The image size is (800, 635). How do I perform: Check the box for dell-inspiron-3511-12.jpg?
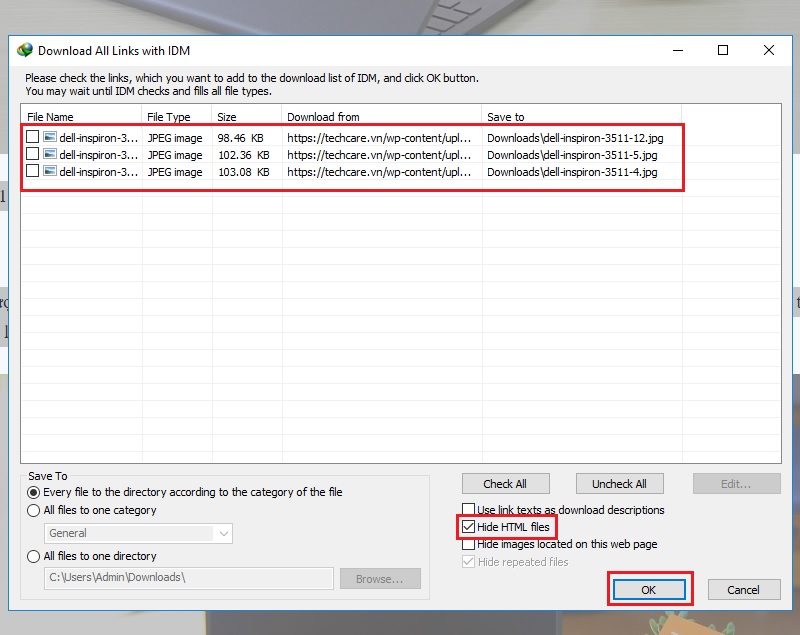pyautogui.click(x=33, y=137)
